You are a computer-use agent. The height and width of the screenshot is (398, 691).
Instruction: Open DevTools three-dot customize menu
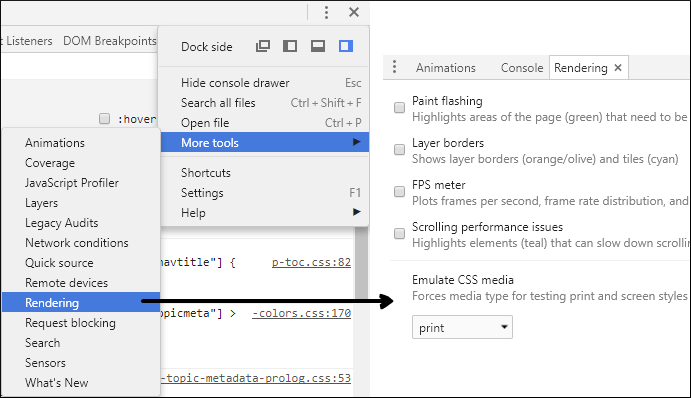coord(326,12)
